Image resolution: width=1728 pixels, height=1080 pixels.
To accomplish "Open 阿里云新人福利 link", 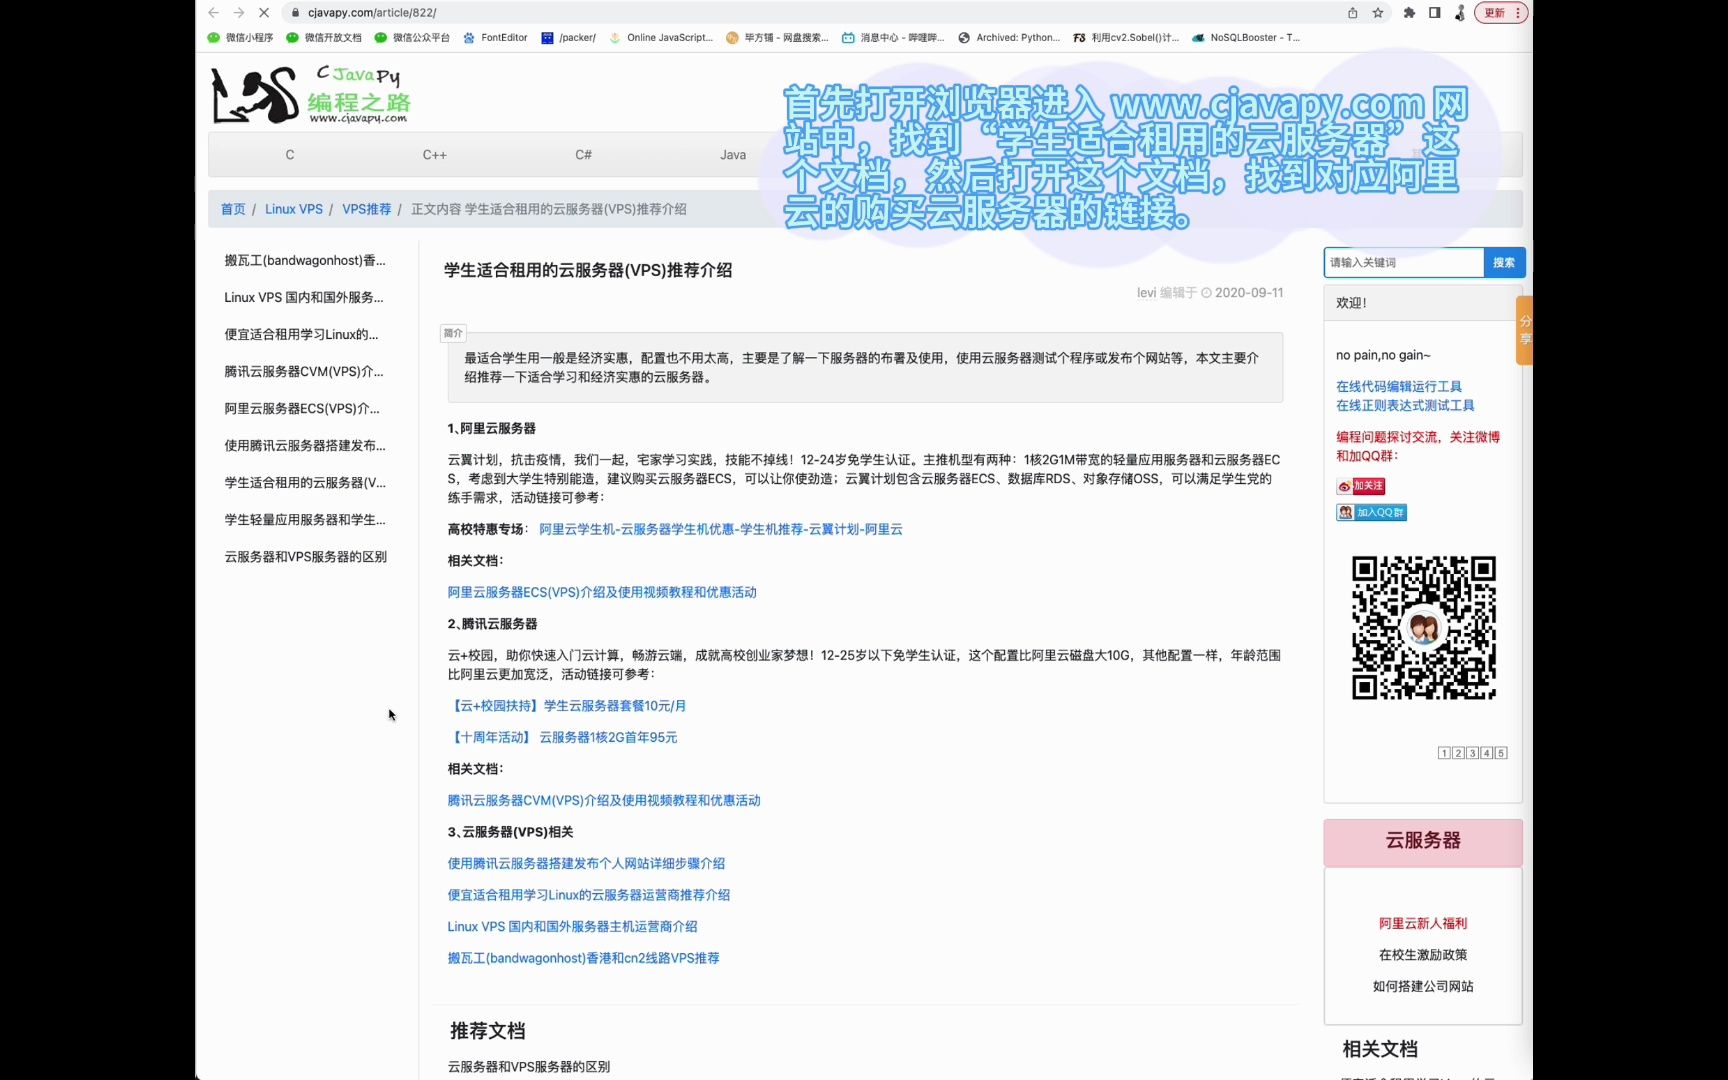I will point(1423,924).
